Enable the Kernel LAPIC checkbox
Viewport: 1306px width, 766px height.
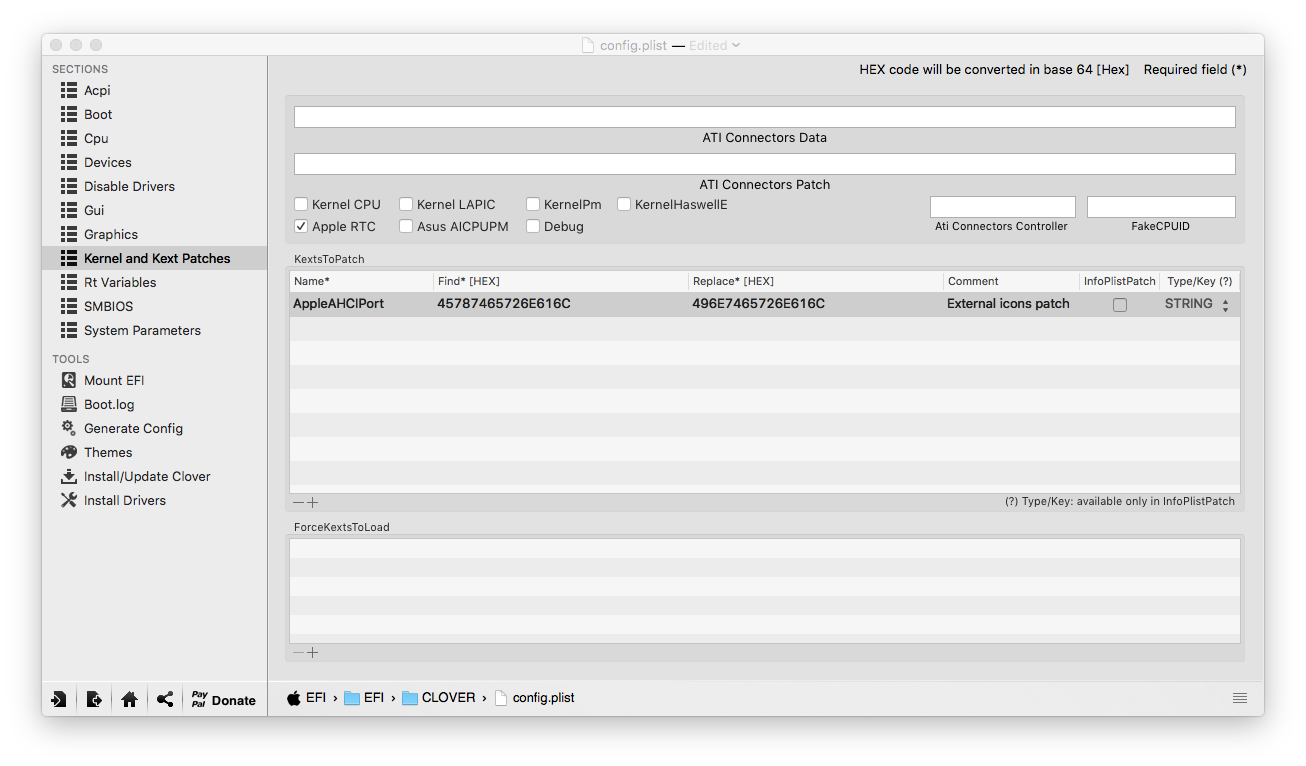click(x=406, y=205)
